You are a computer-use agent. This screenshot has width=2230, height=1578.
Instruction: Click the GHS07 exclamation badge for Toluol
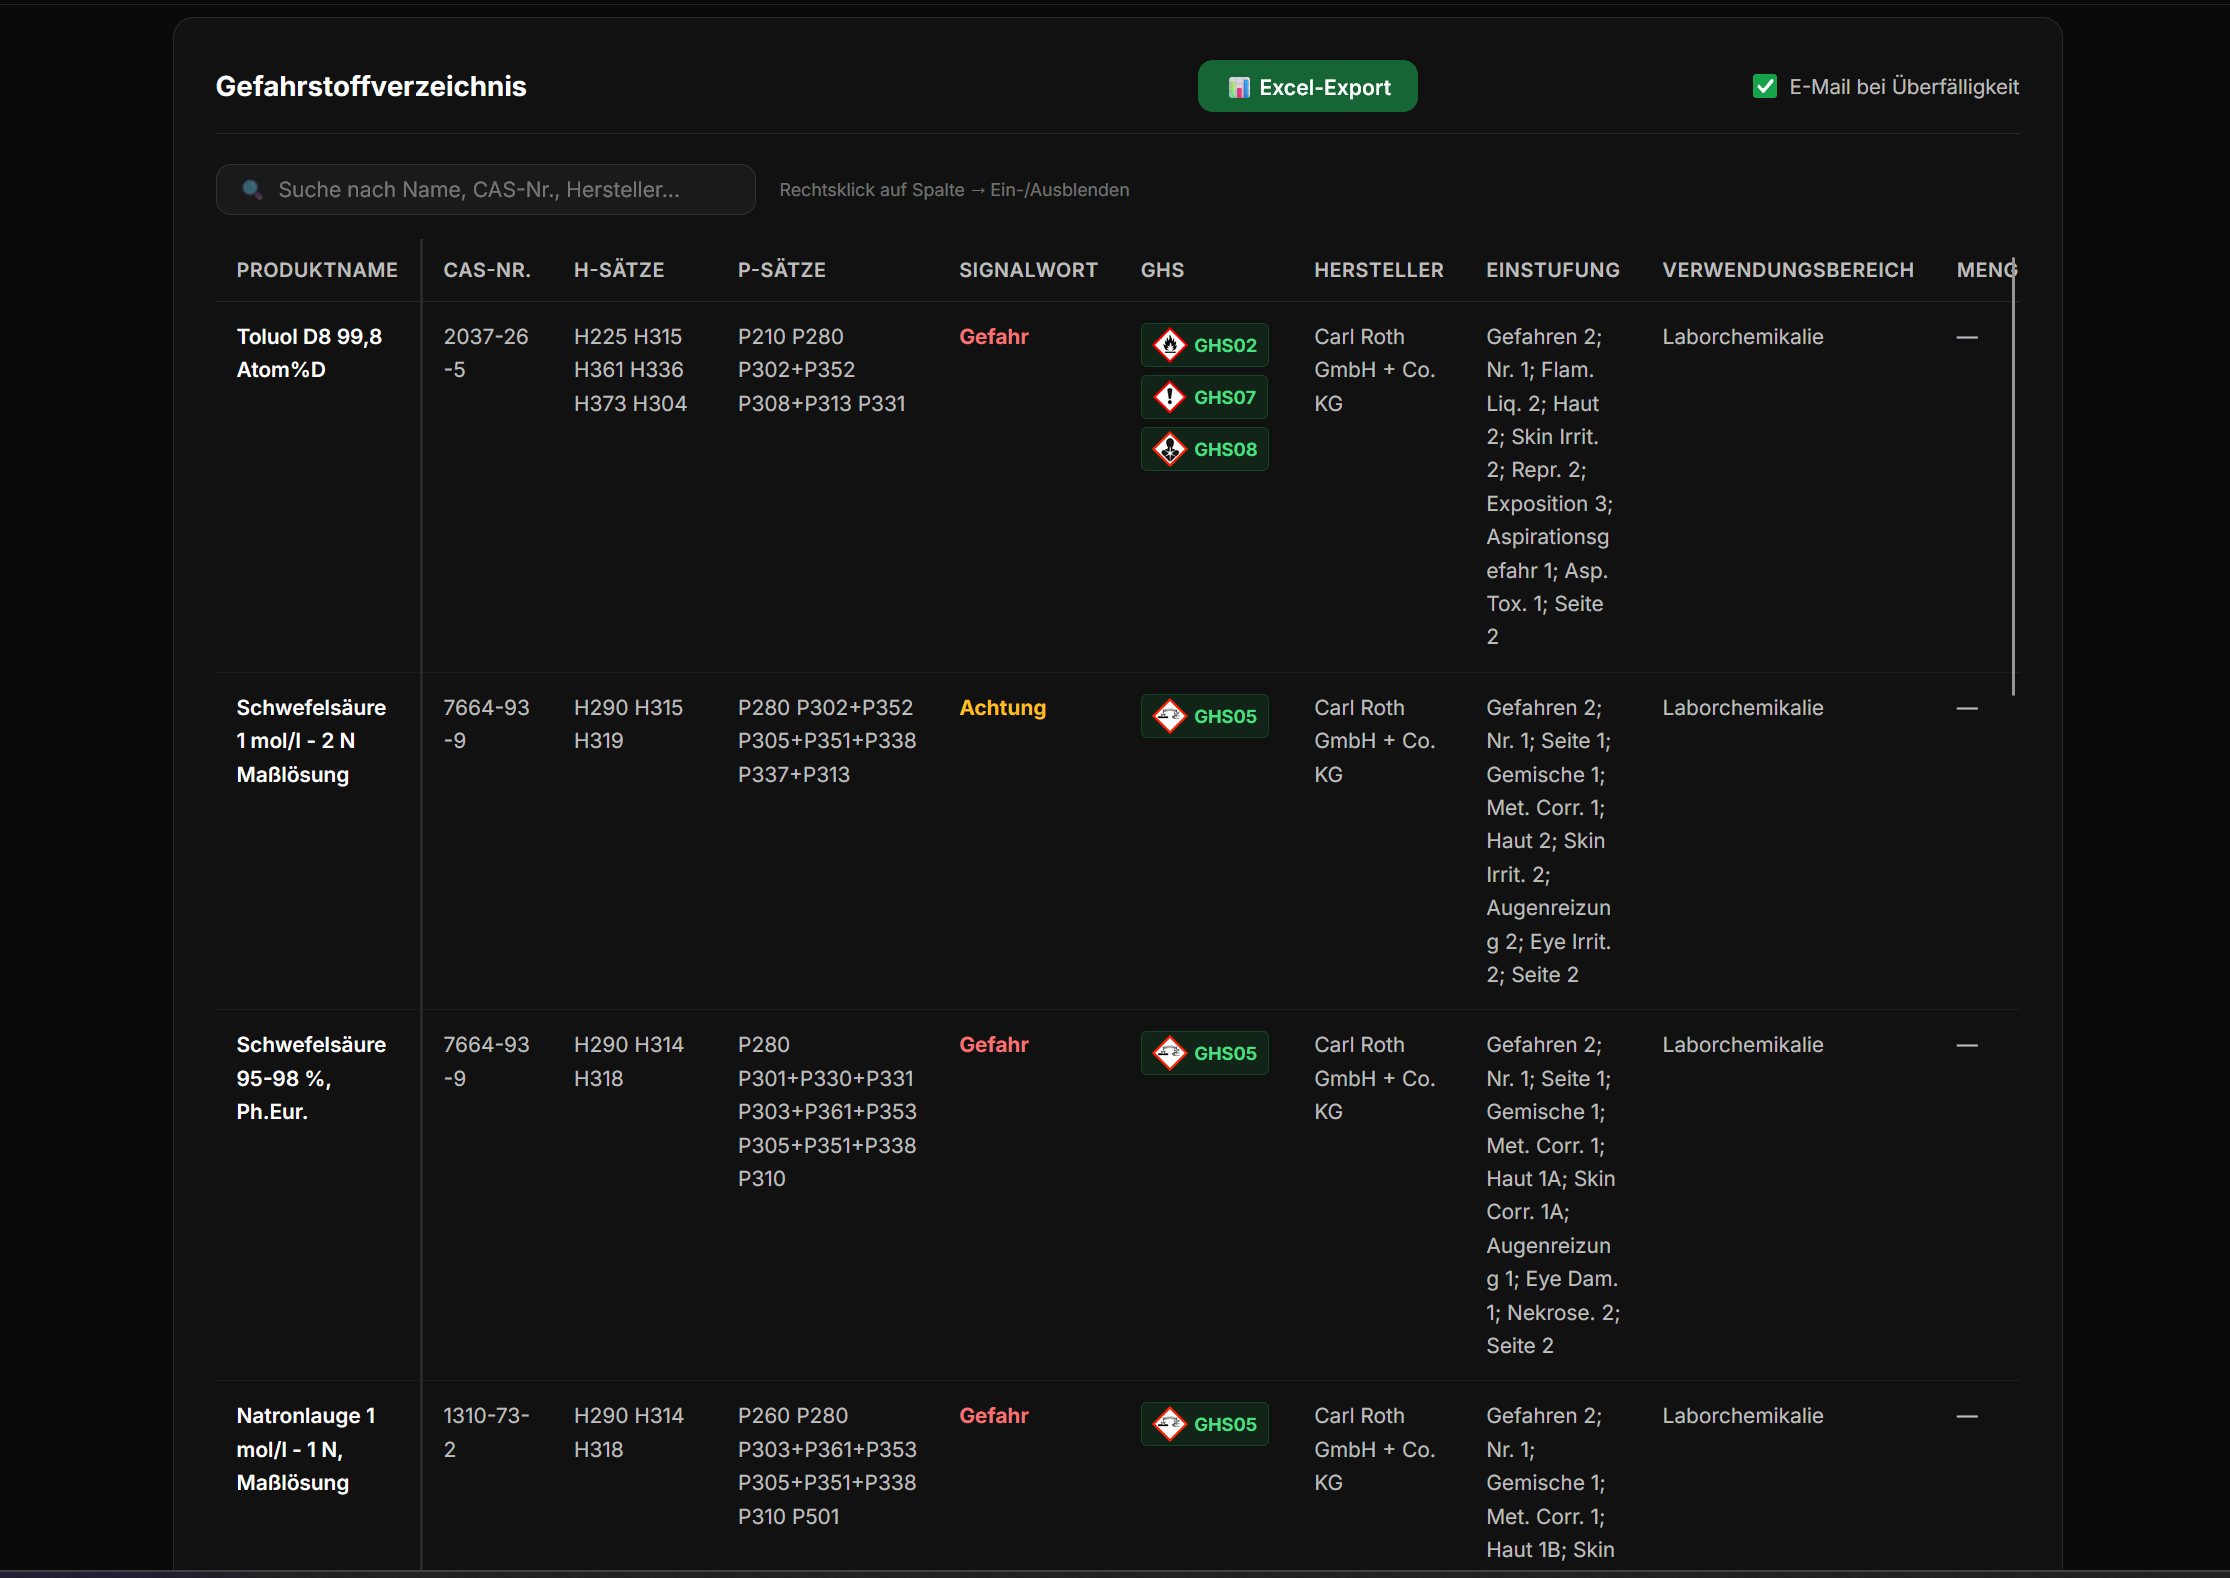(1205, 397)
